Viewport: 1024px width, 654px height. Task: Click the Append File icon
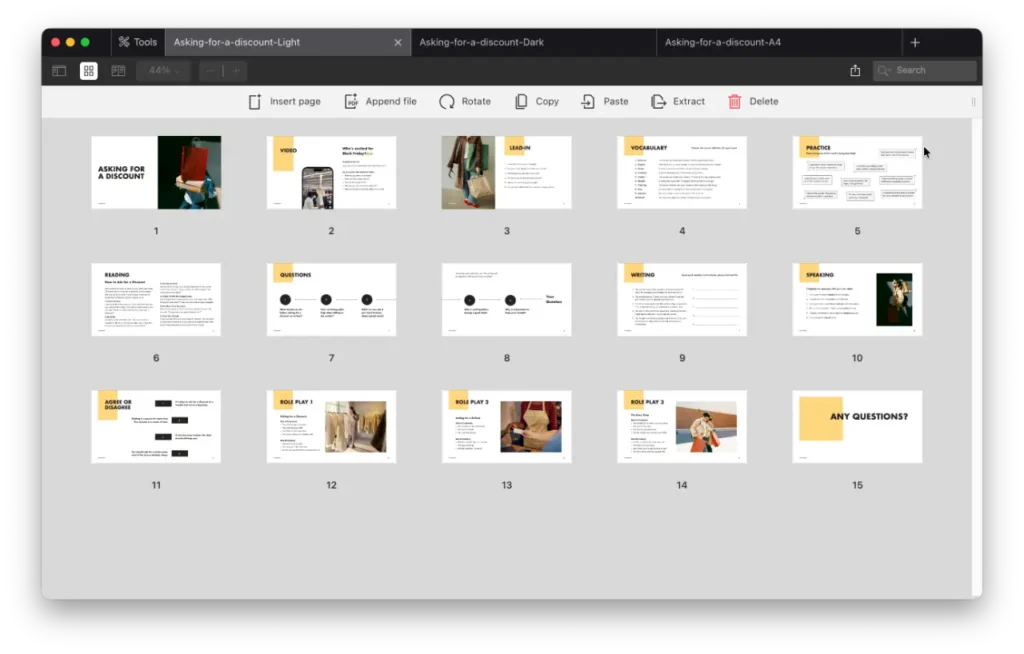tap(350, 101)
